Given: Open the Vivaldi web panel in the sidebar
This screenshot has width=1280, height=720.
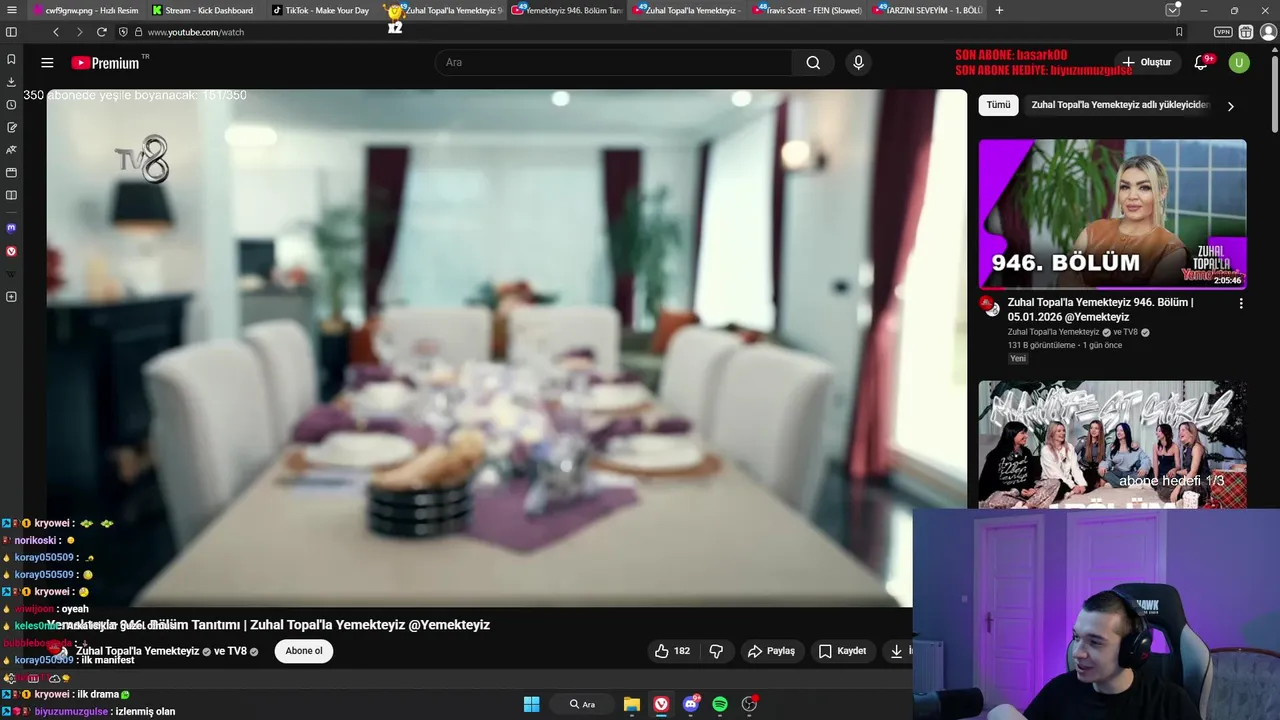Looking at the screenshot, I should [x=11, y=251].
